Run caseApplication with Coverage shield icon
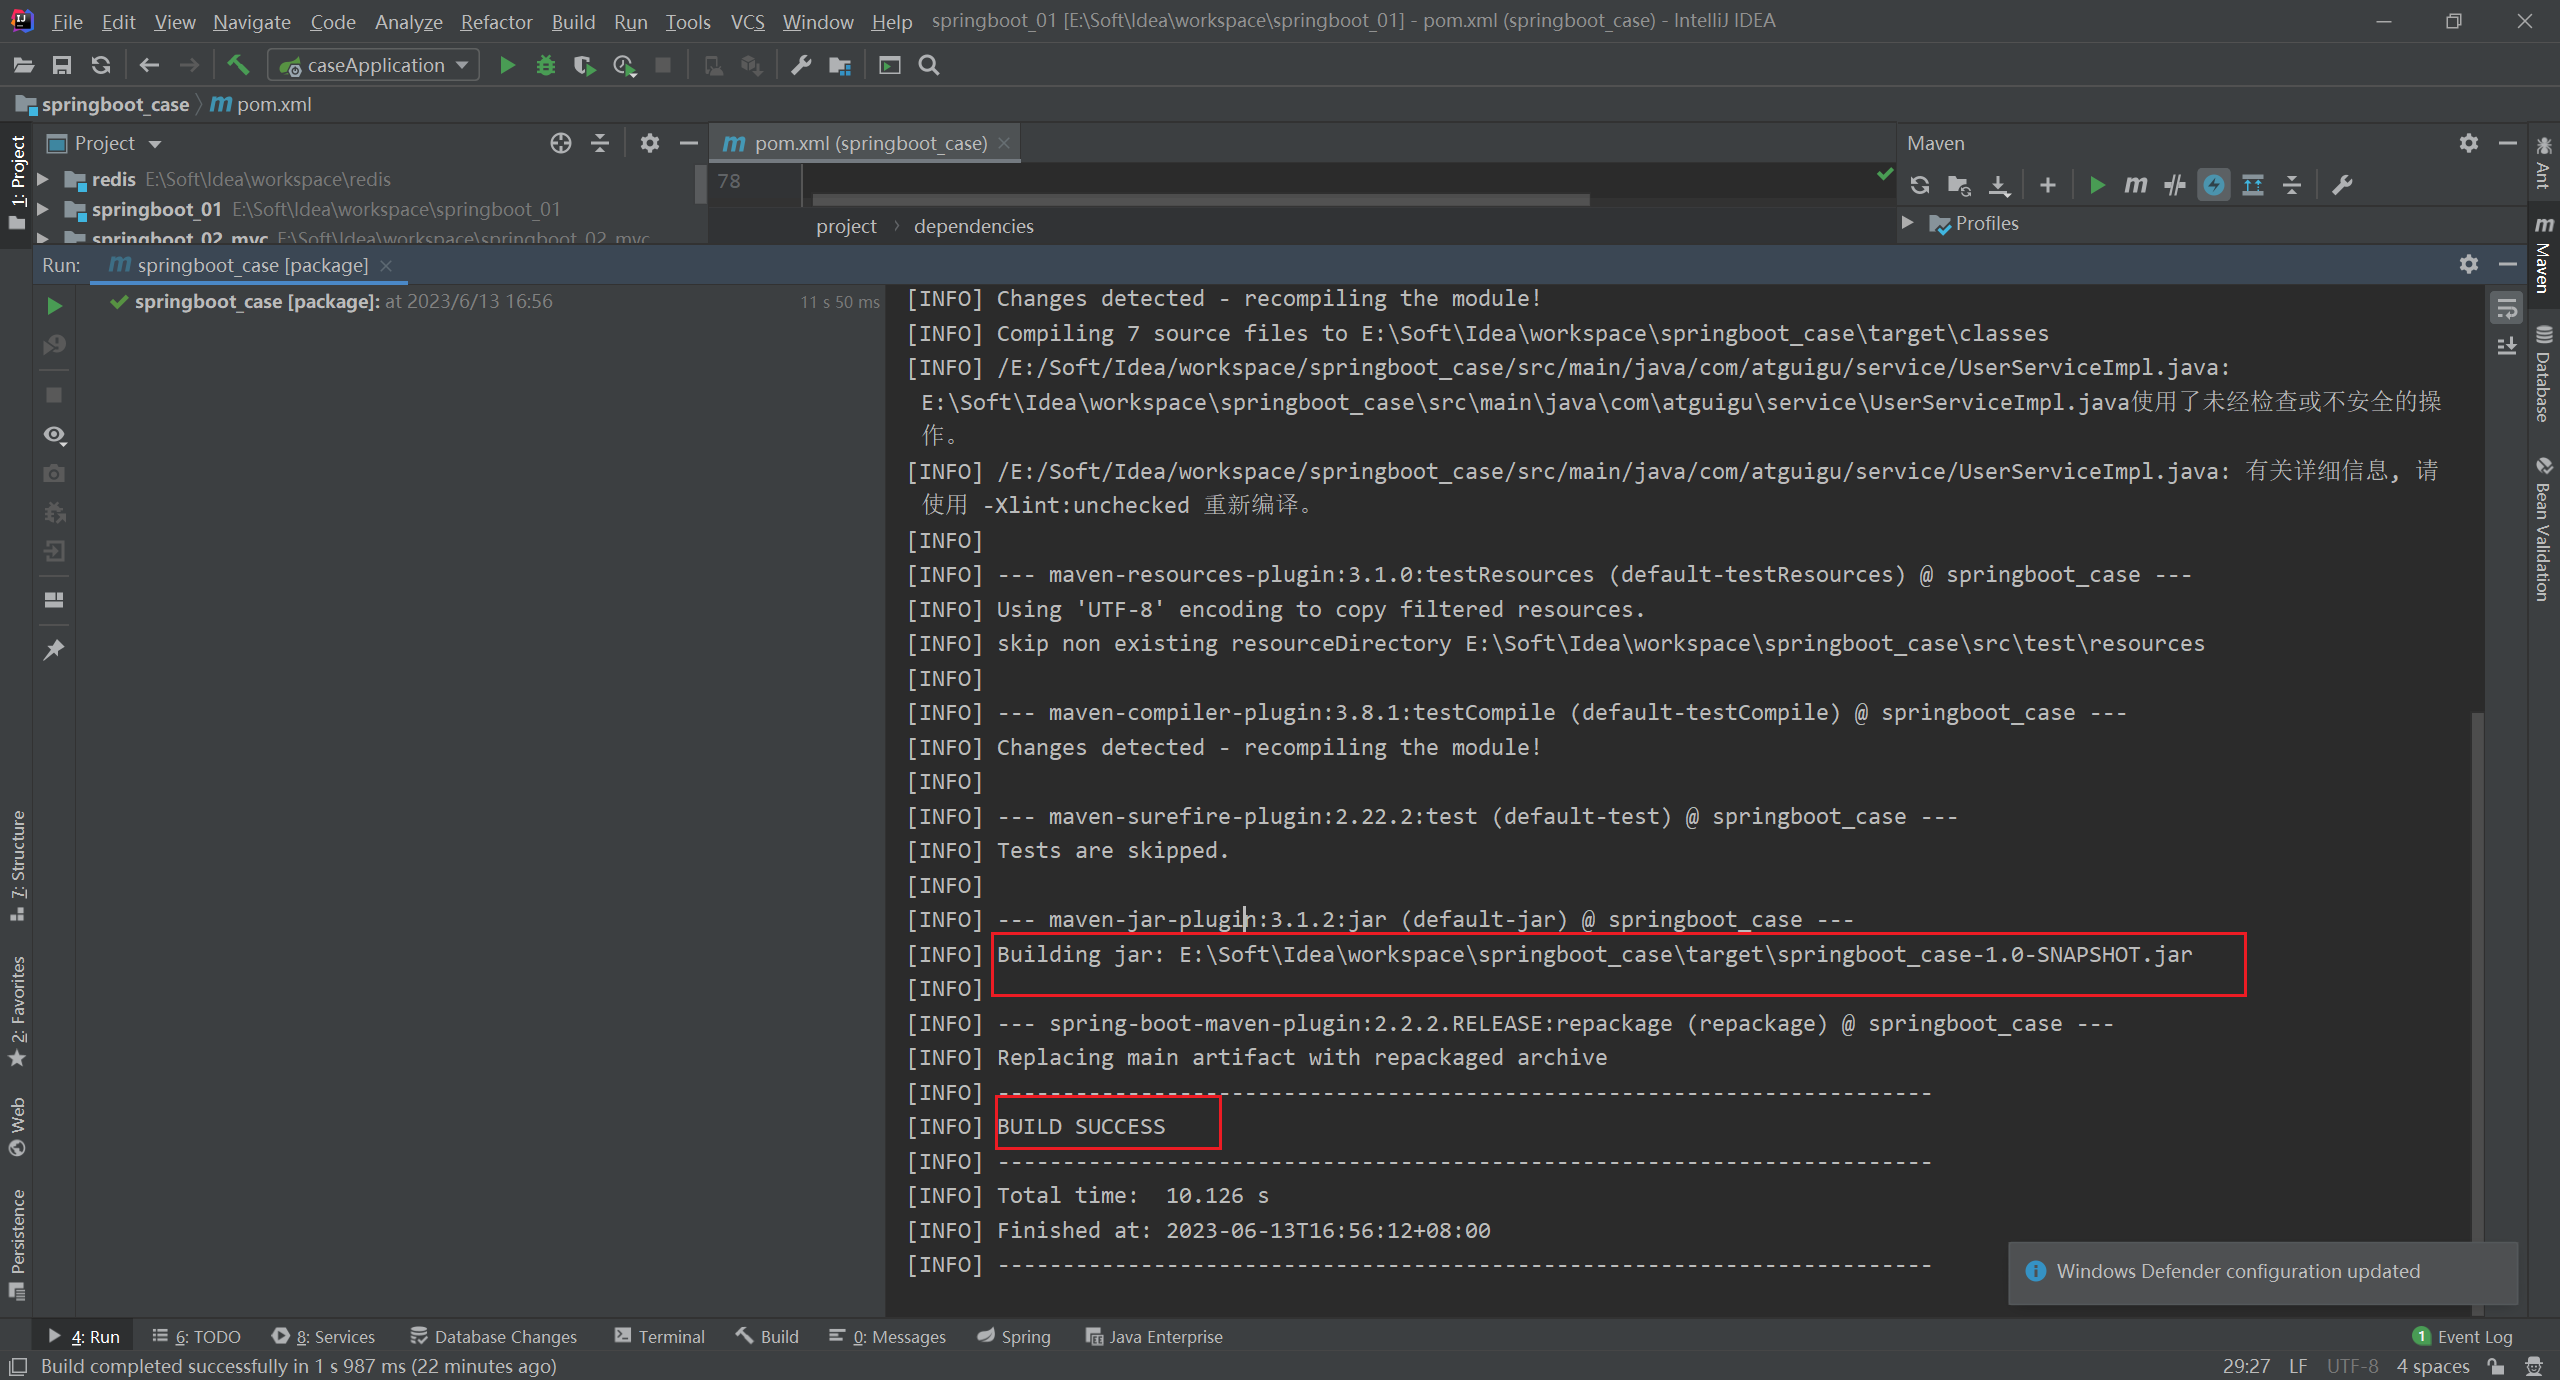 (584, 65)
